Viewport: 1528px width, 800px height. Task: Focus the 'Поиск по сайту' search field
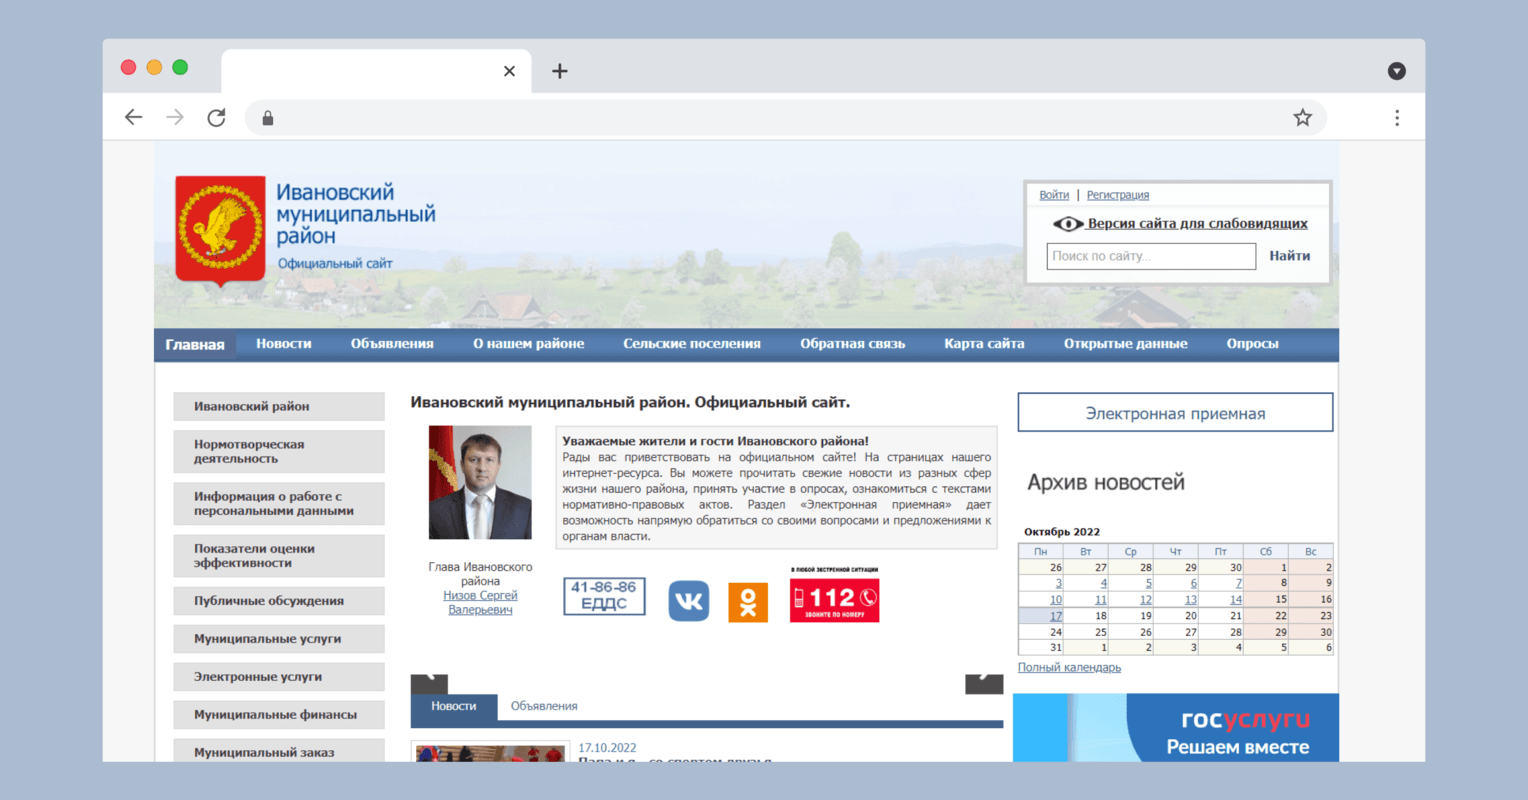tap(1151, 256)
